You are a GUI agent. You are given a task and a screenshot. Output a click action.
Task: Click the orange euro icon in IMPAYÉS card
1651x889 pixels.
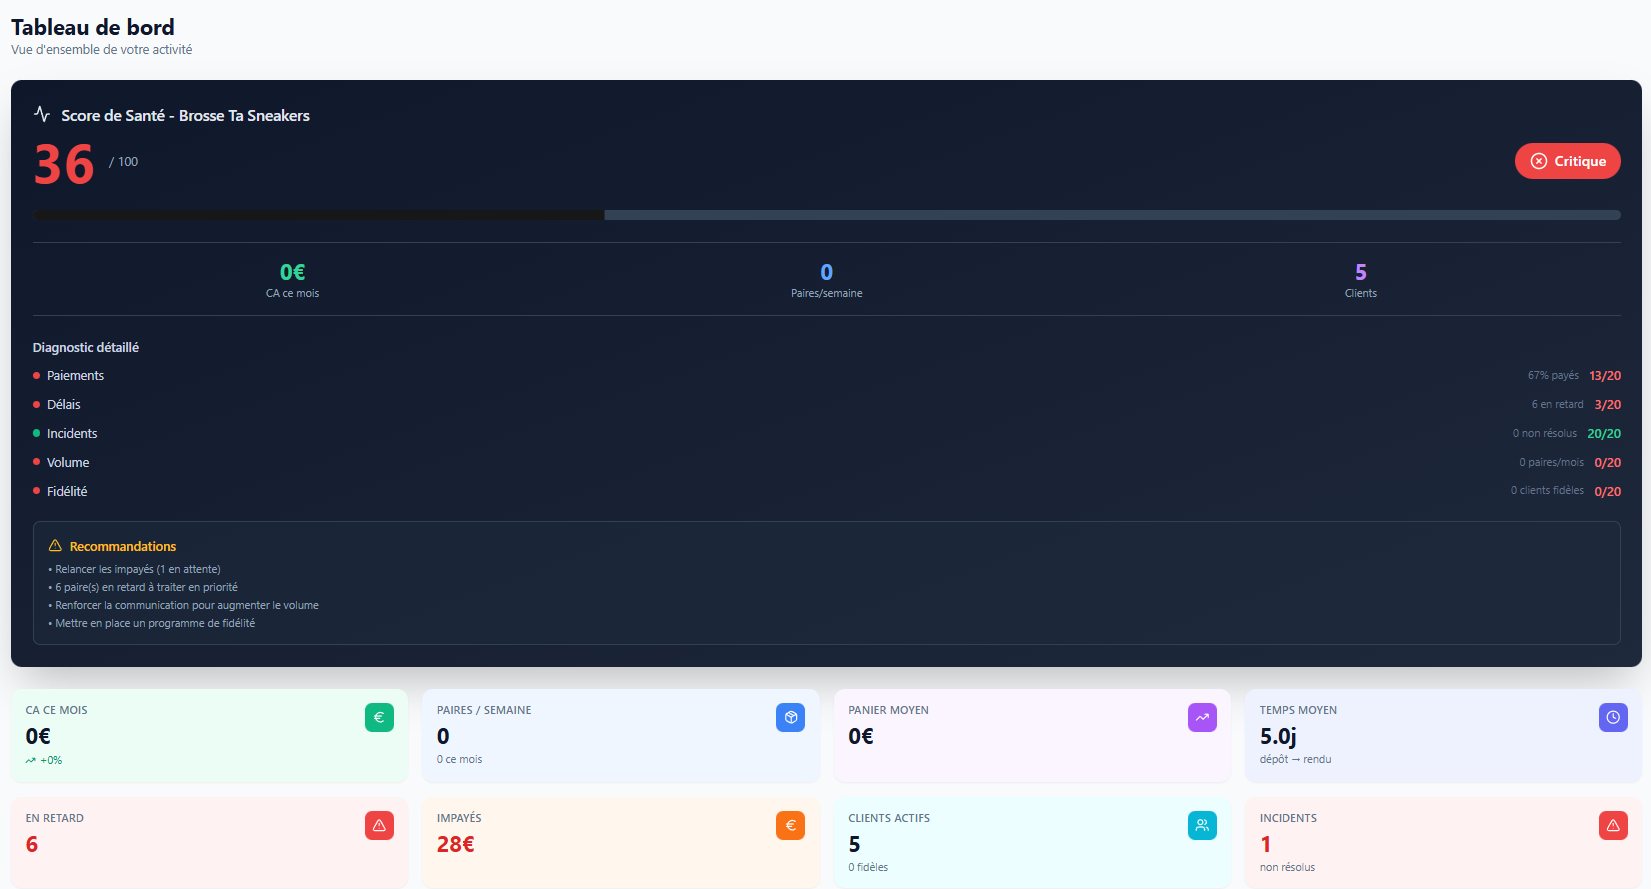[790, 825]
